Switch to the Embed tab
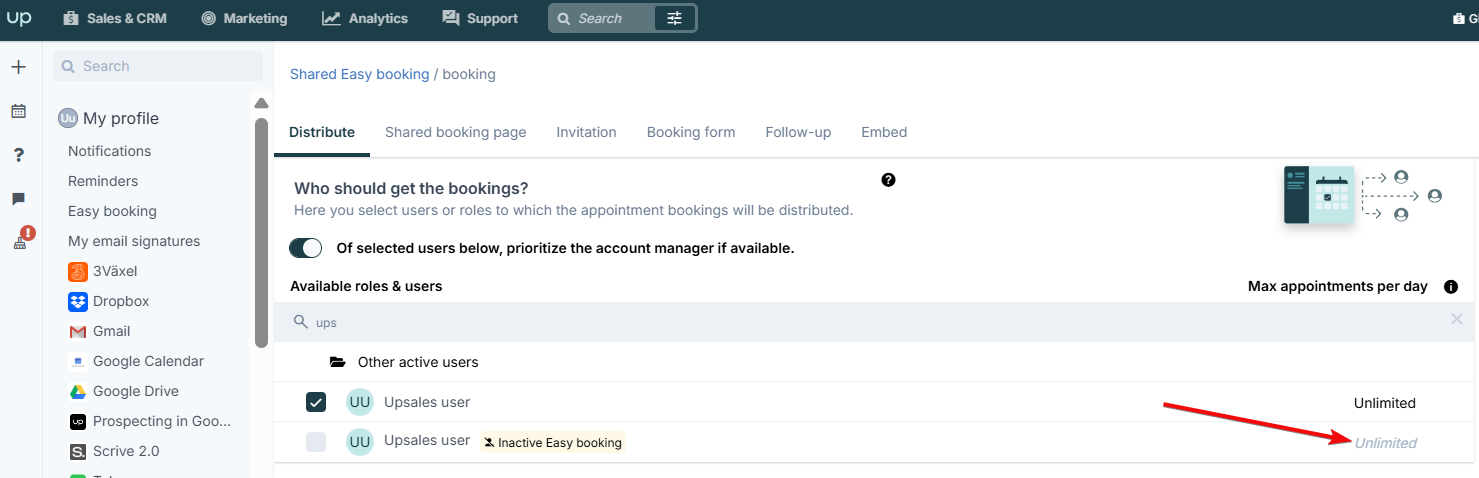 pos(884,132)
